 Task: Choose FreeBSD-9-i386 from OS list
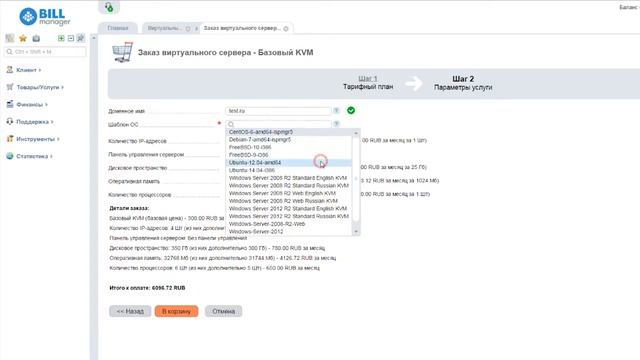point(289,155)
